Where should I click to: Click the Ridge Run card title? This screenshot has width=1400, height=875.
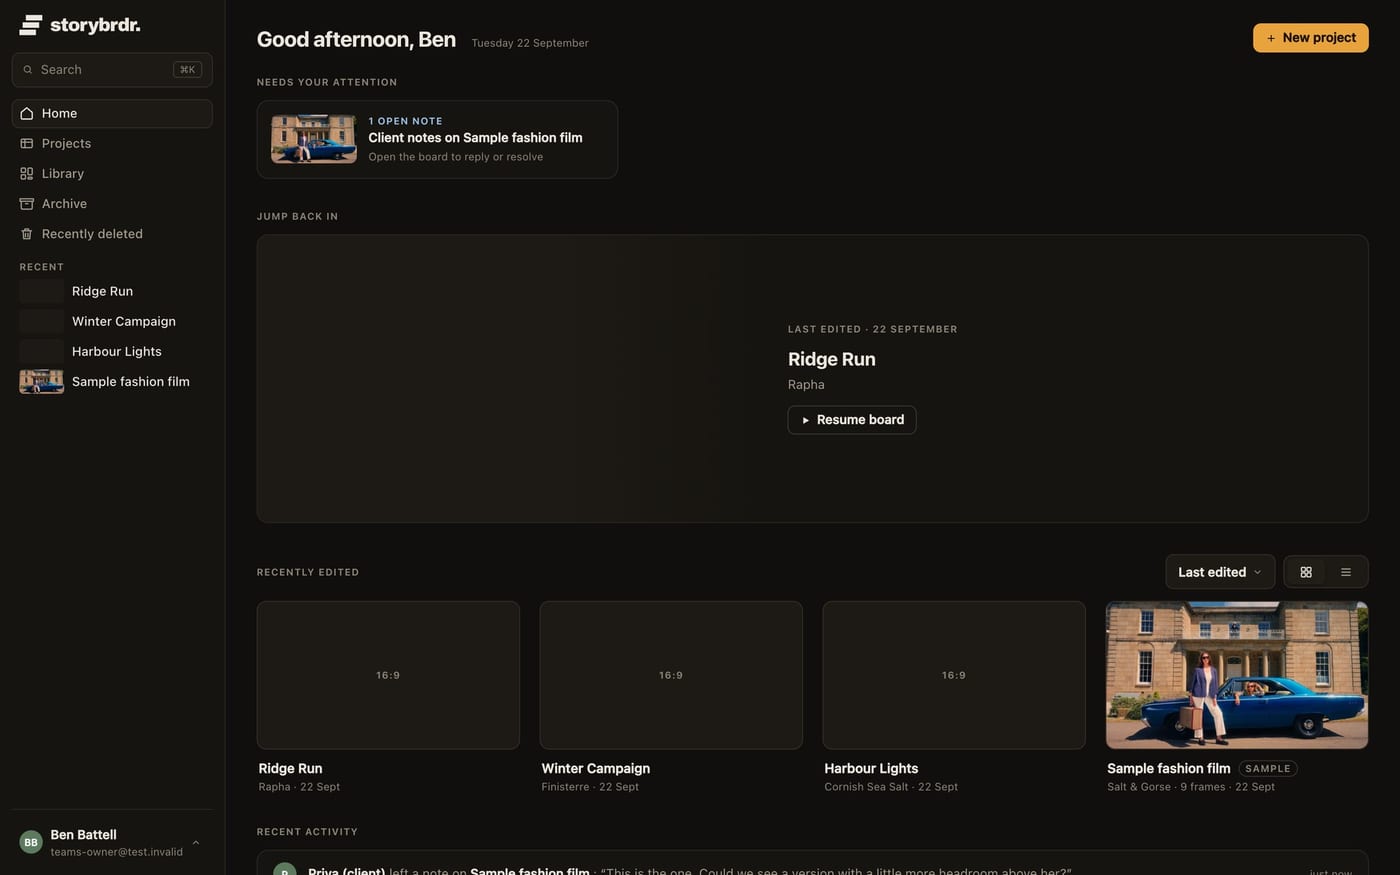pyautogui.click(x=291, y=768)
